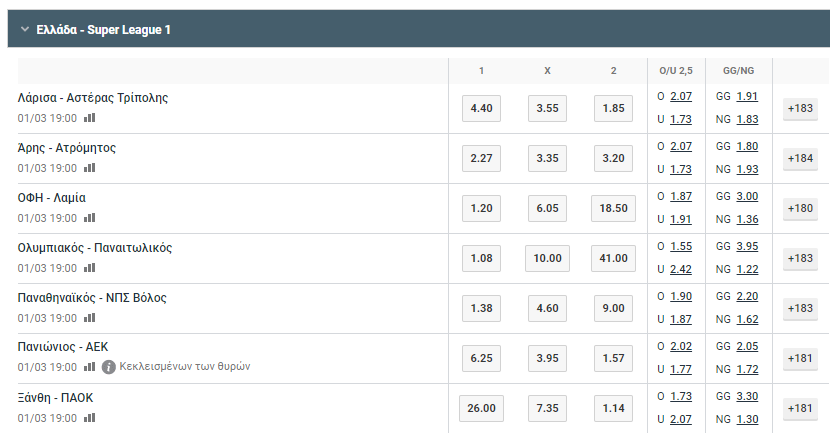
Task: Select Under 2.5 odds 1.77 for Πανιώνιος - ΑΕΚ
Action: pyautogui.click(x=681, y=369)
